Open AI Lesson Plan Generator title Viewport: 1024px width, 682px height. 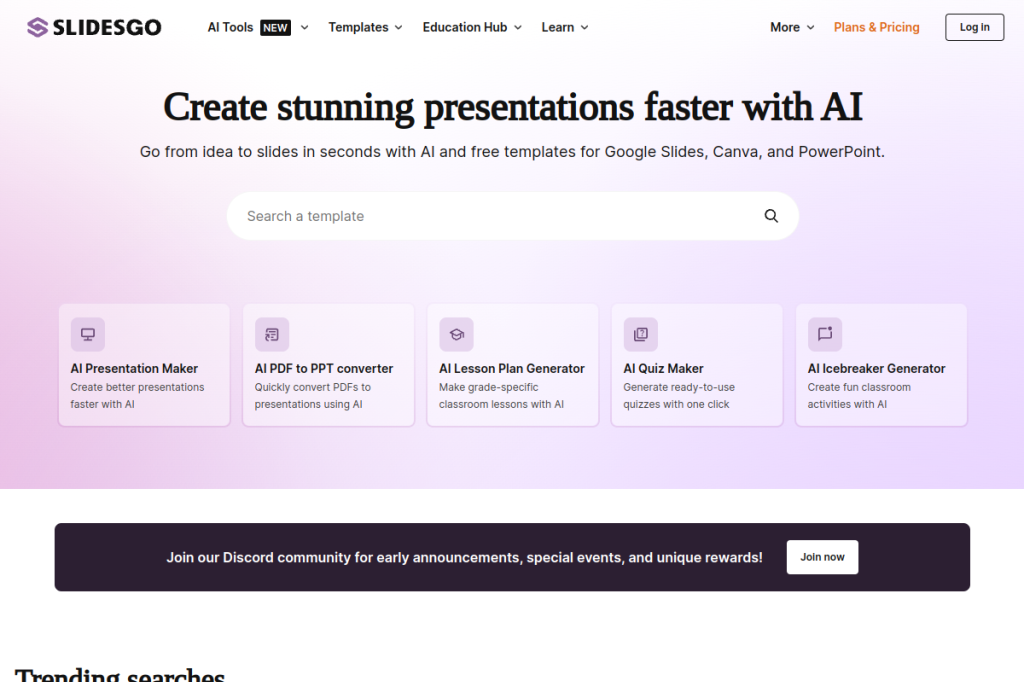coord(511,368)
